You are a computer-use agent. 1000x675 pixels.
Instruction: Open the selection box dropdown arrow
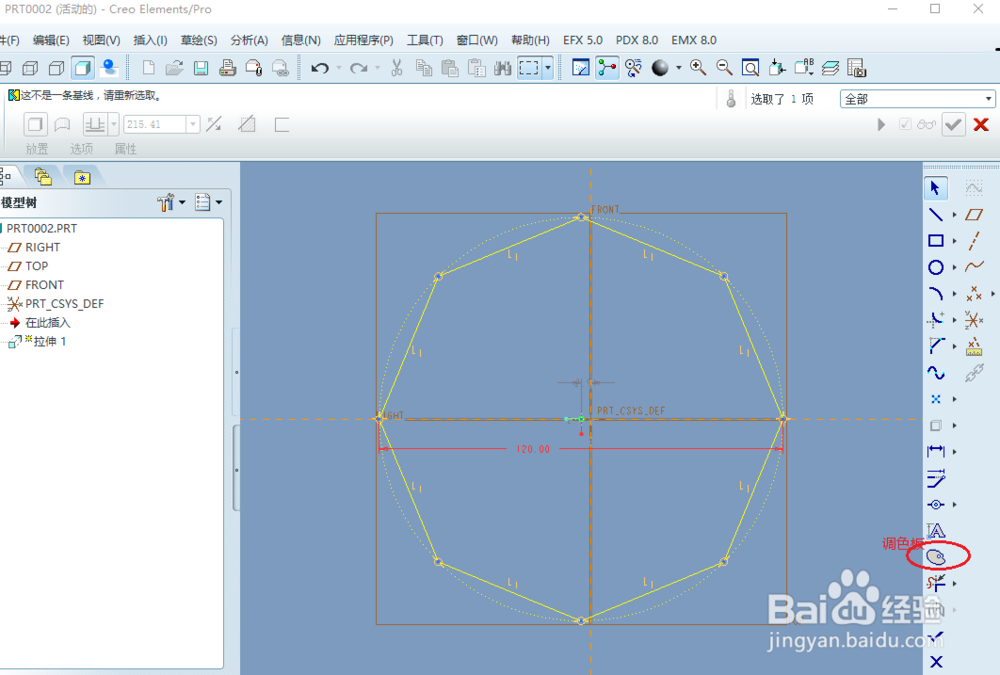(548, 68)
